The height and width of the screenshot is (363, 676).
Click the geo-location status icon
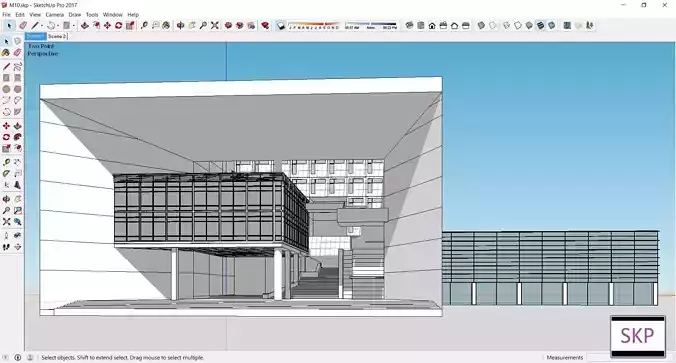tap(5, 357)
